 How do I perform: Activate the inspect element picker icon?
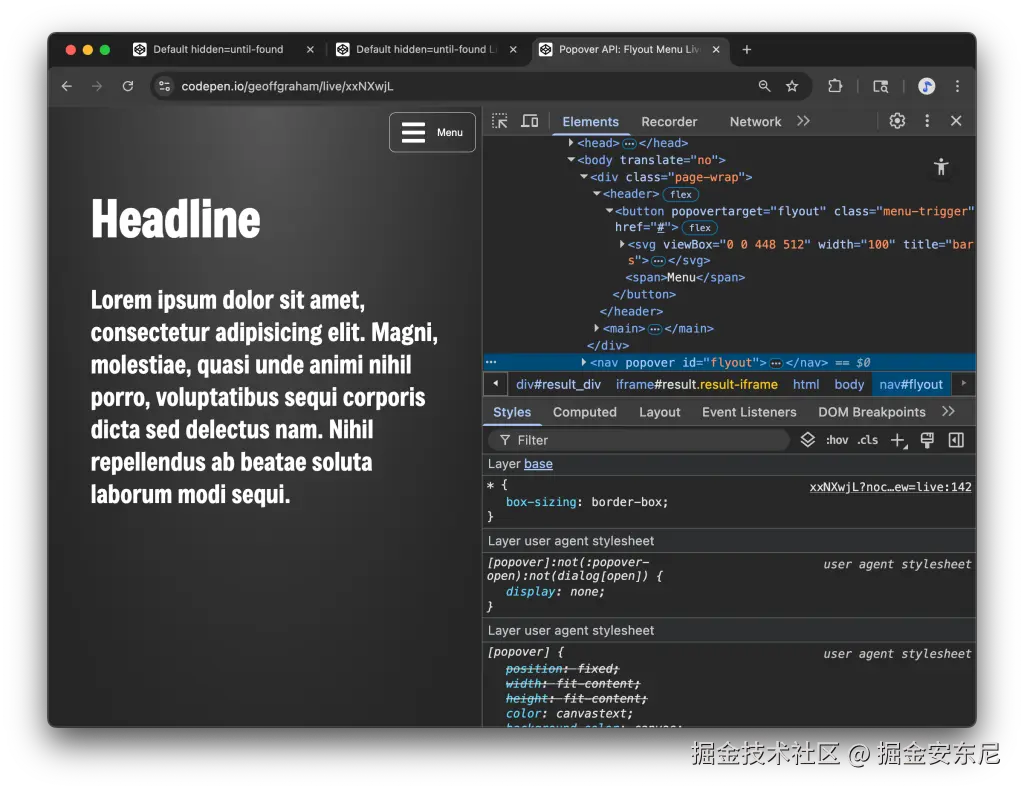pos(500,121)
